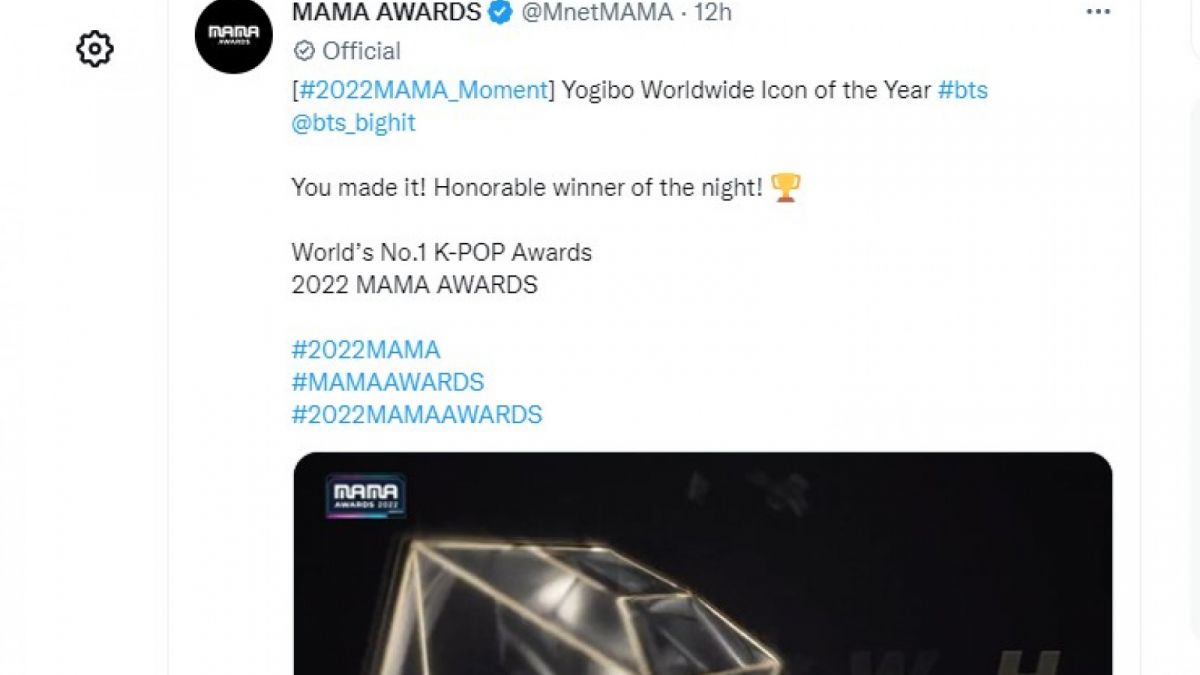Screen dimensions: 1200x675
Task: Open the settings gear icon
Action: pos(95,47)
